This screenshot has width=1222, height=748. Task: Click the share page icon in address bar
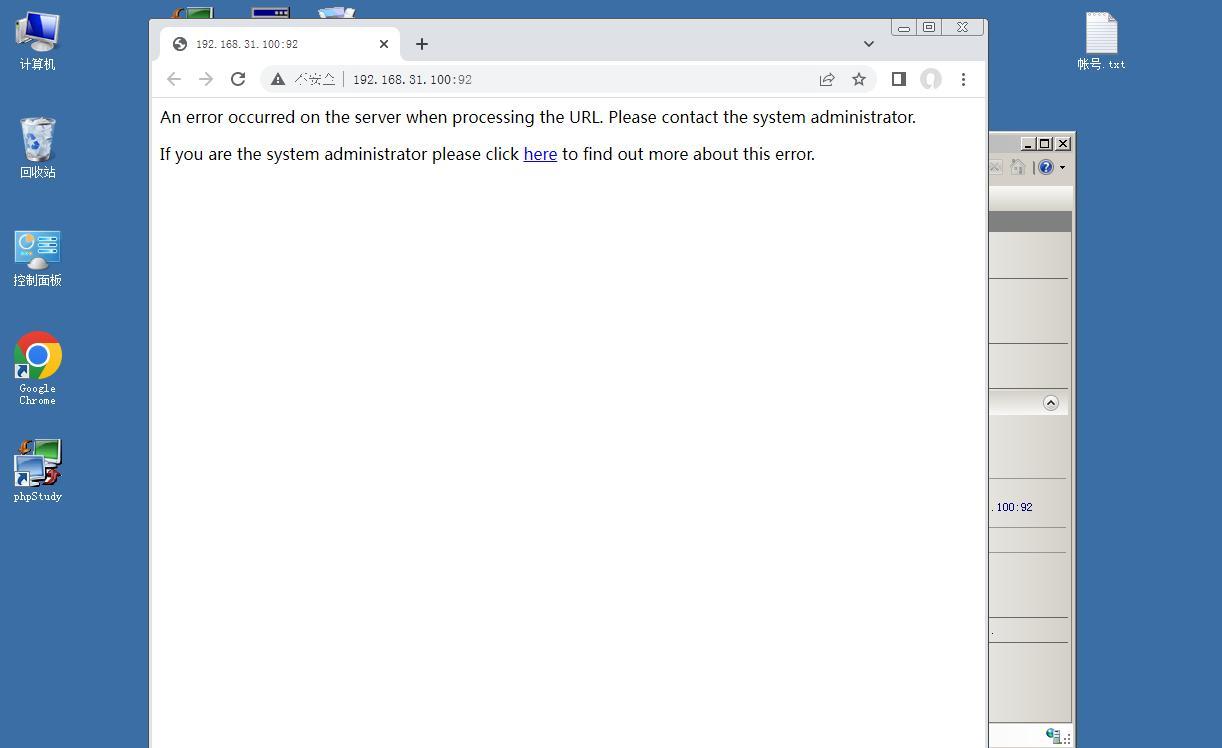point(827,79)
